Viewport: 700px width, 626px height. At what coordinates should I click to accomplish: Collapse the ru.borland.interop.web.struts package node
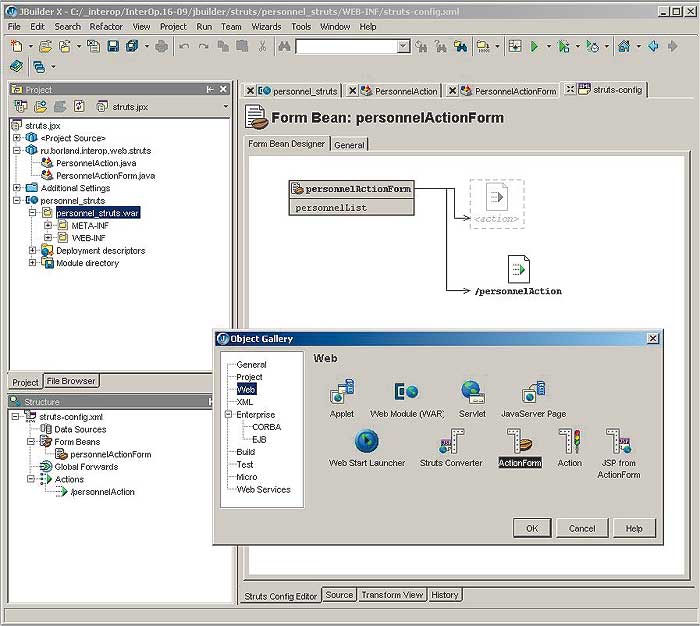[x=17, y=150]
